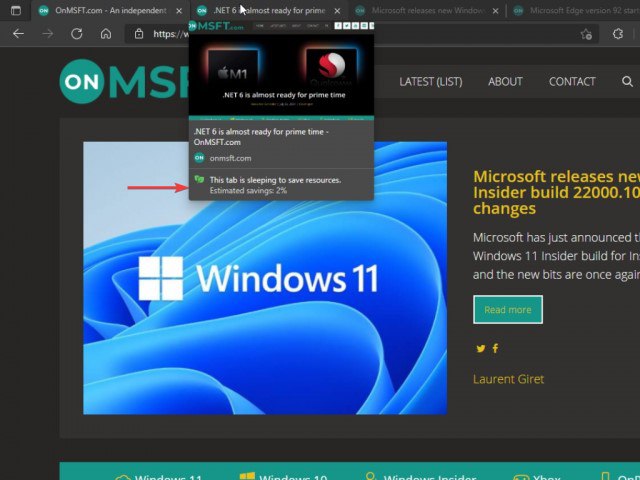Select the Xbox category link
640x480 pixels.
(537, 477)
